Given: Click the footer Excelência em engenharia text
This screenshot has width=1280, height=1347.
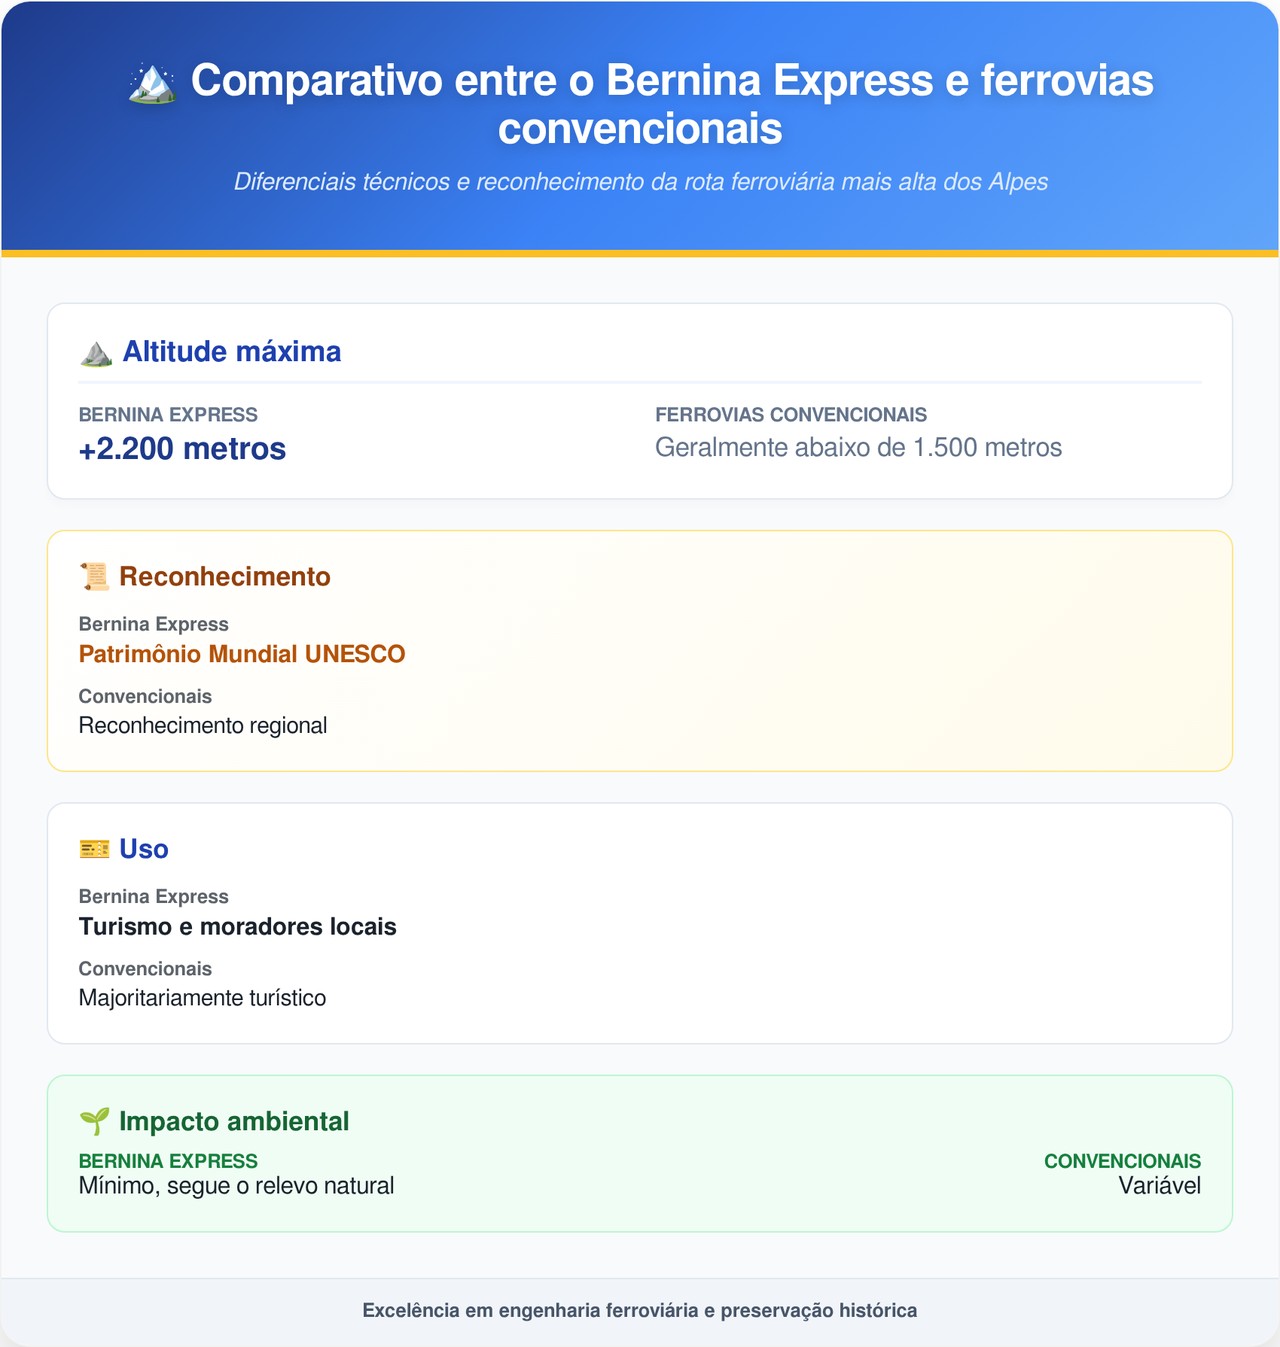Looking at the screenshot, I should click(640, 1311).
